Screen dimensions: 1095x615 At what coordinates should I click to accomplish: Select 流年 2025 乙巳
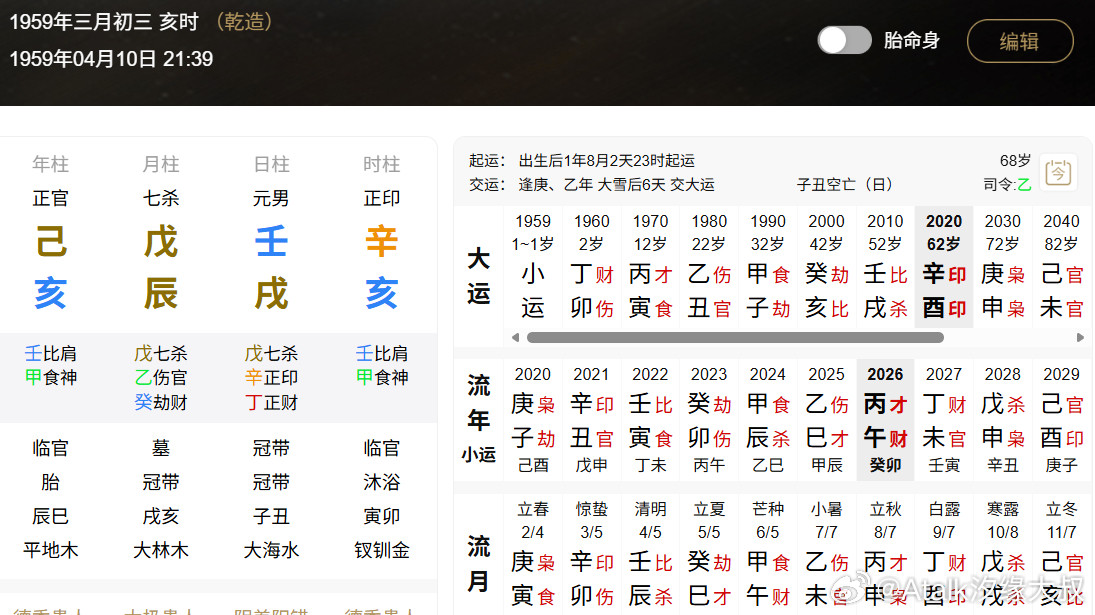(826, 420)
